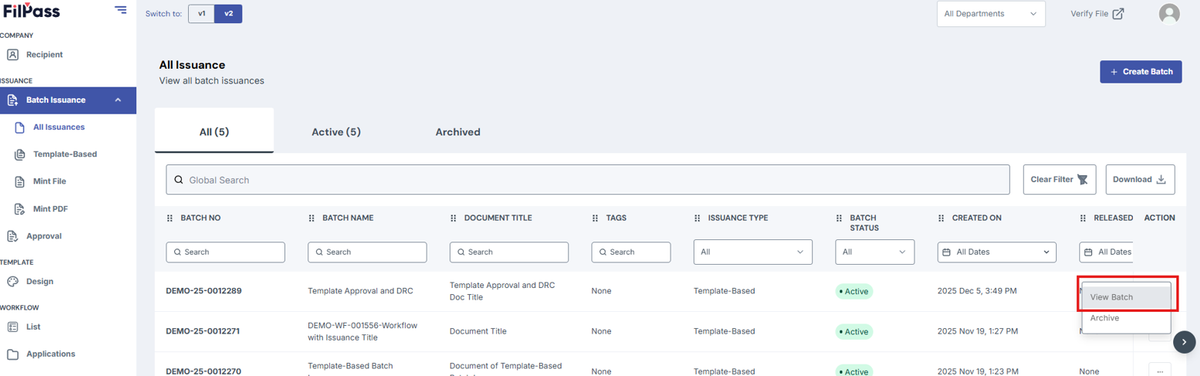Click the Batch Name search field
Image resolution: width=1200 pixels, height=376 pixels.
(367, 252)
